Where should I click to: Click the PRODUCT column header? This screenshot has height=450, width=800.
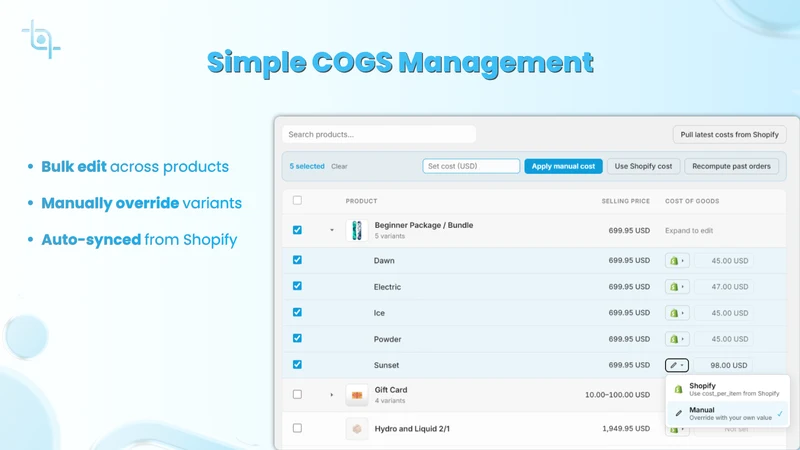[x=361, y=201]
